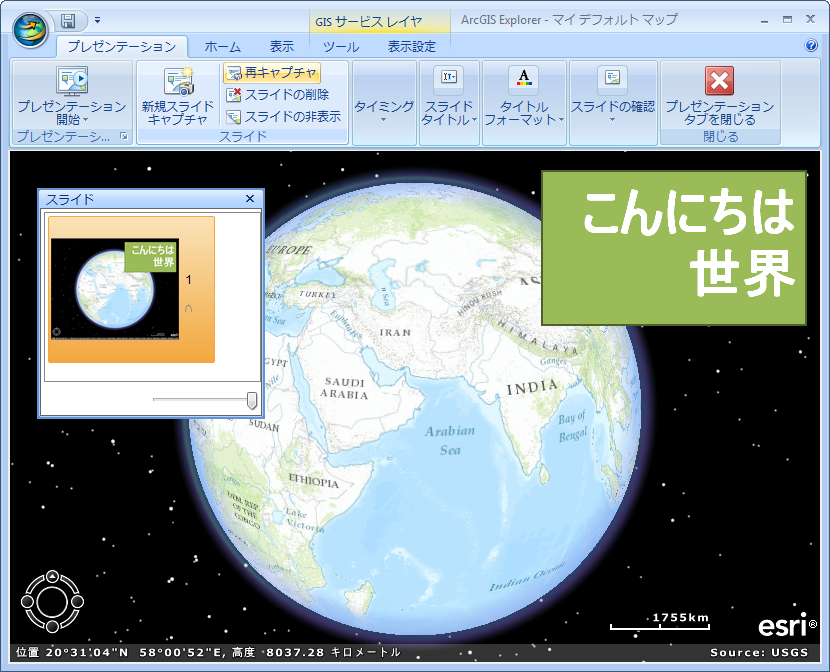Customize quick access toolbar dropdown arrow
The height and width of the screenshot is (672, 830).
(98, 20)
